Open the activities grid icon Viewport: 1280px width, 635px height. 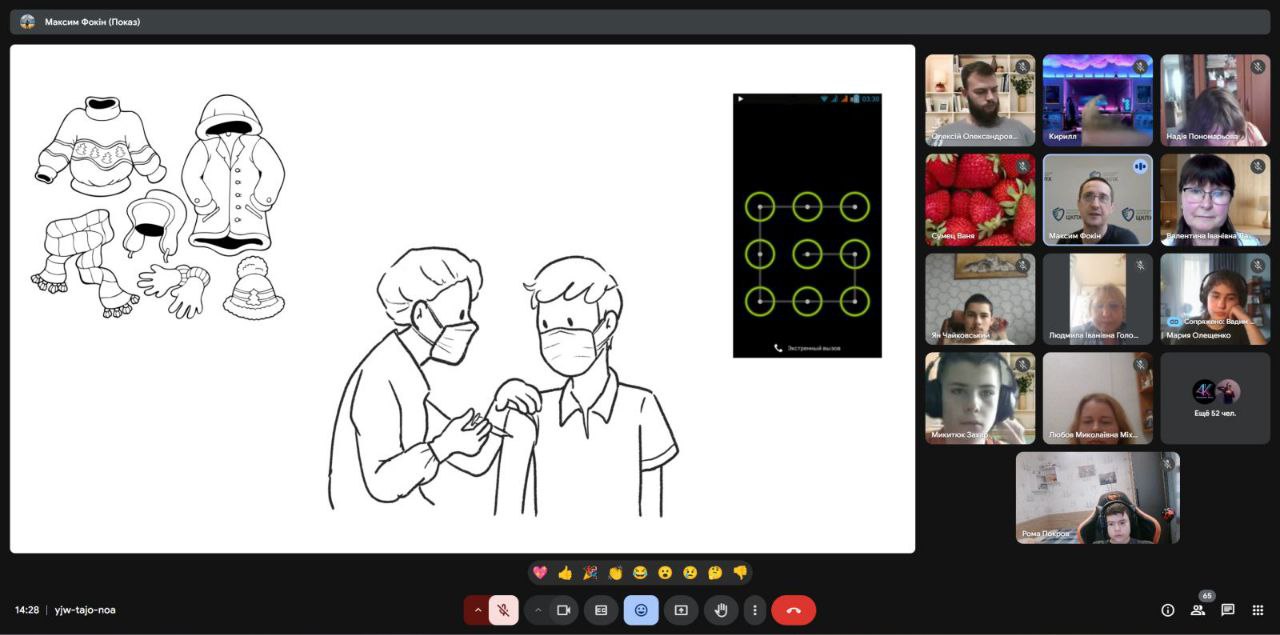click(x=1258, y=610)
